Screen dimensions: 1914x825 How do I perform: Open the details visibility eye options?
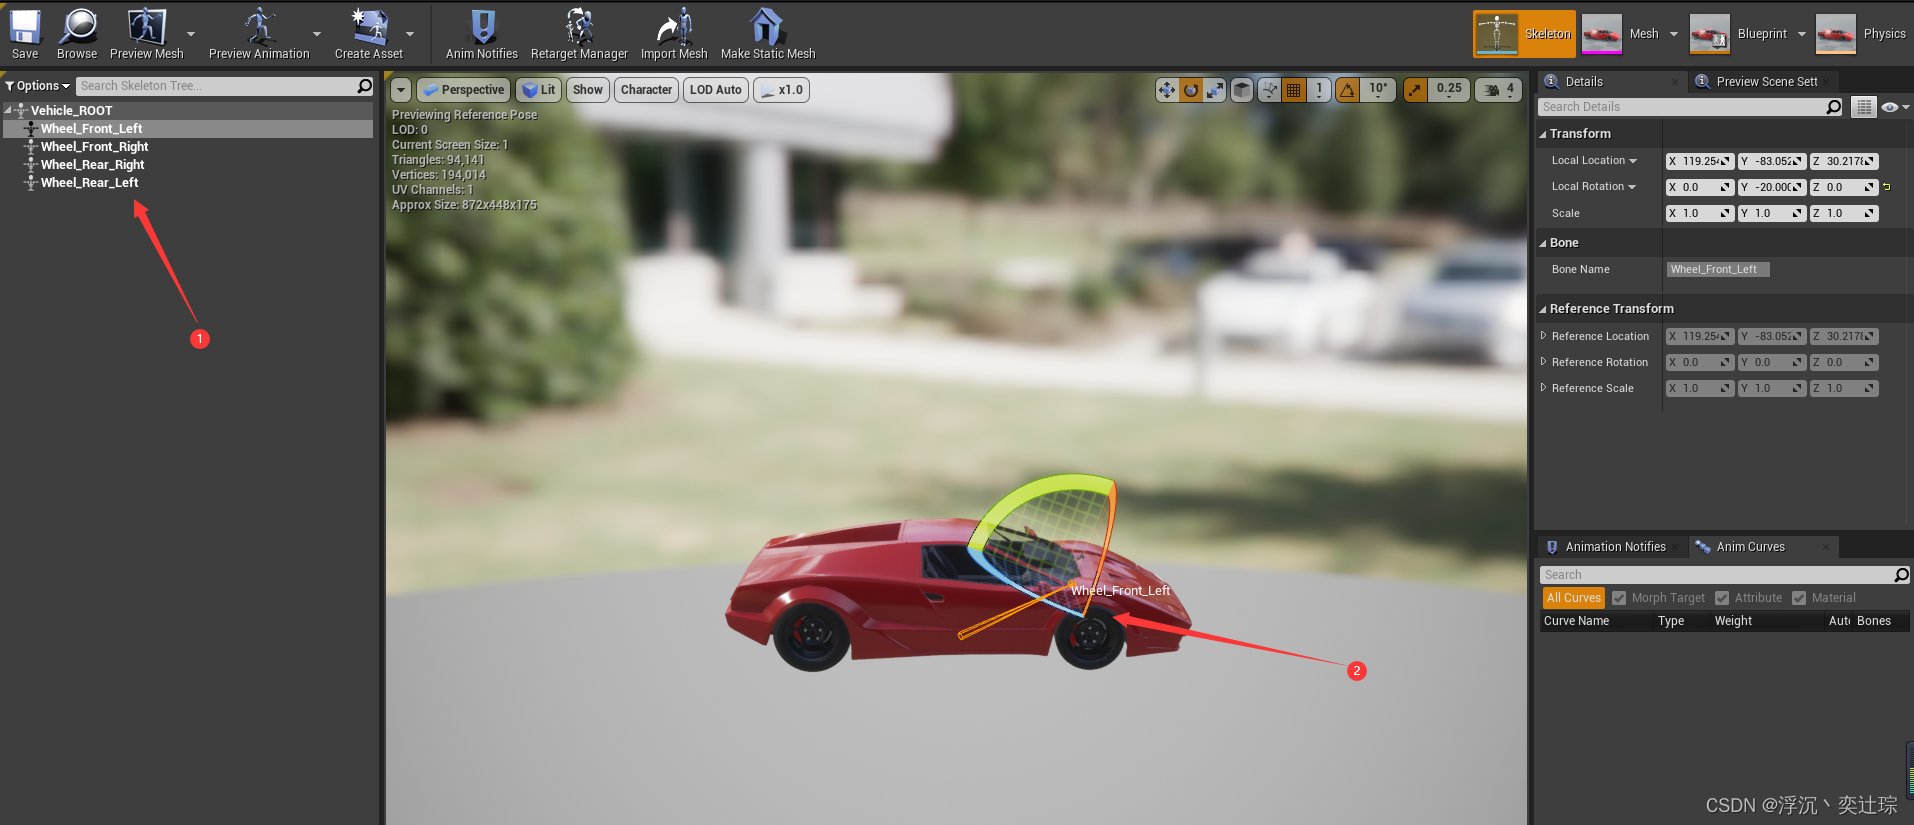coord(1895,107)
